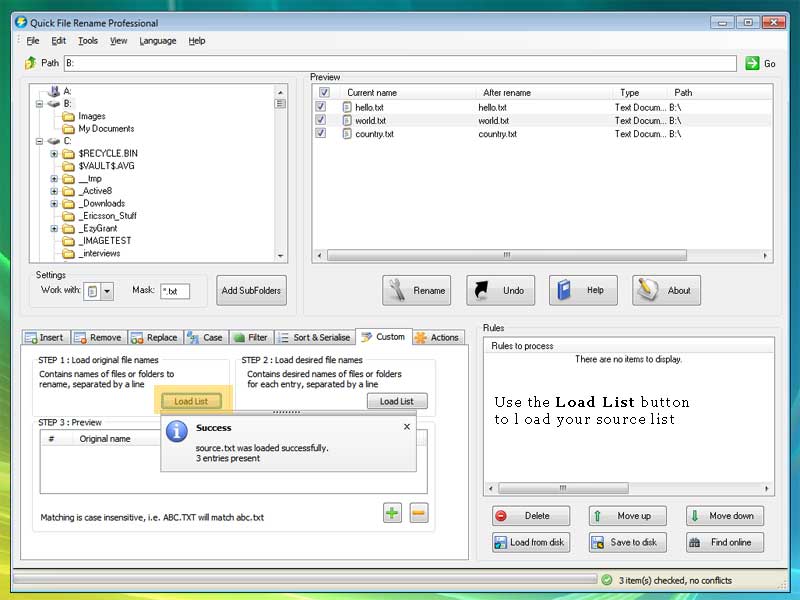This screenshot has height=600, width=800.
Task: Collapse the B: drive tree node
Action: (x=40, y=104)
